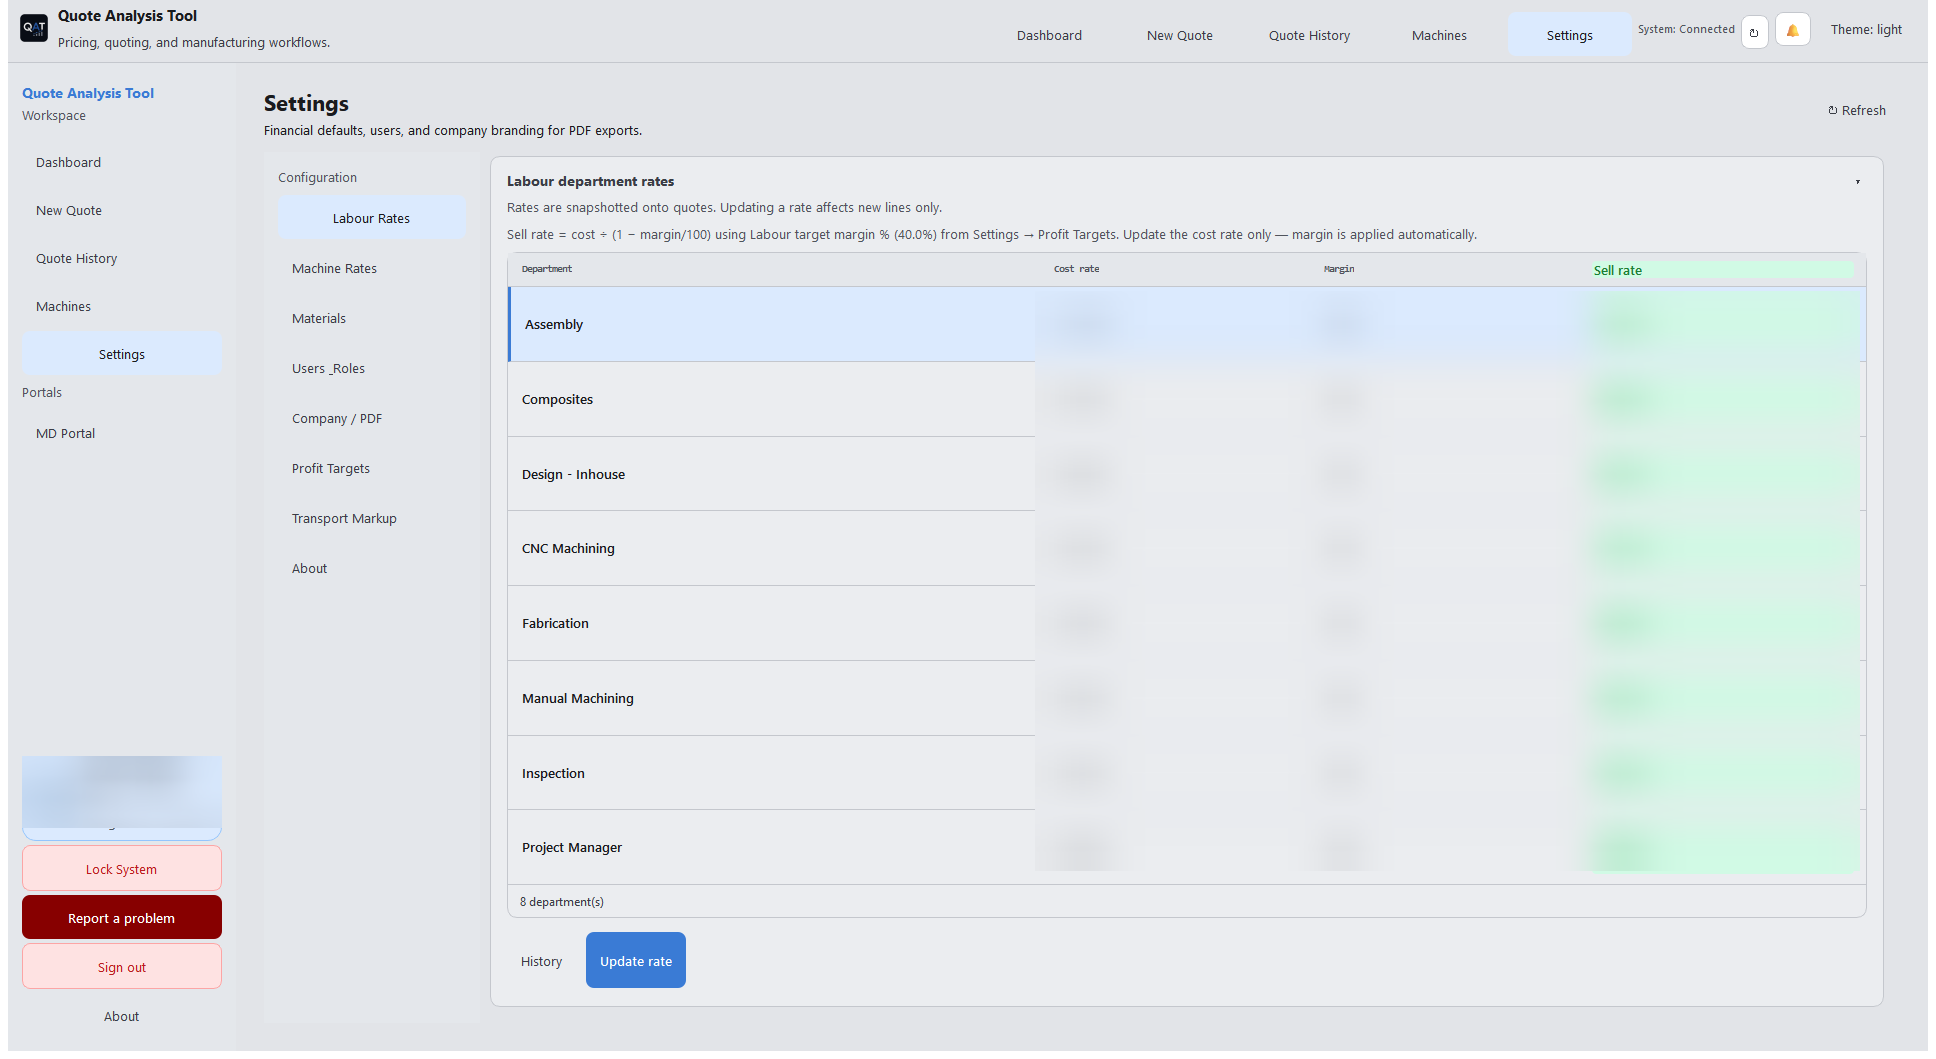Toggle the Theme: light switch
The height and width of the screenshot is (1059, 1936).
[x=1866, y=30]
